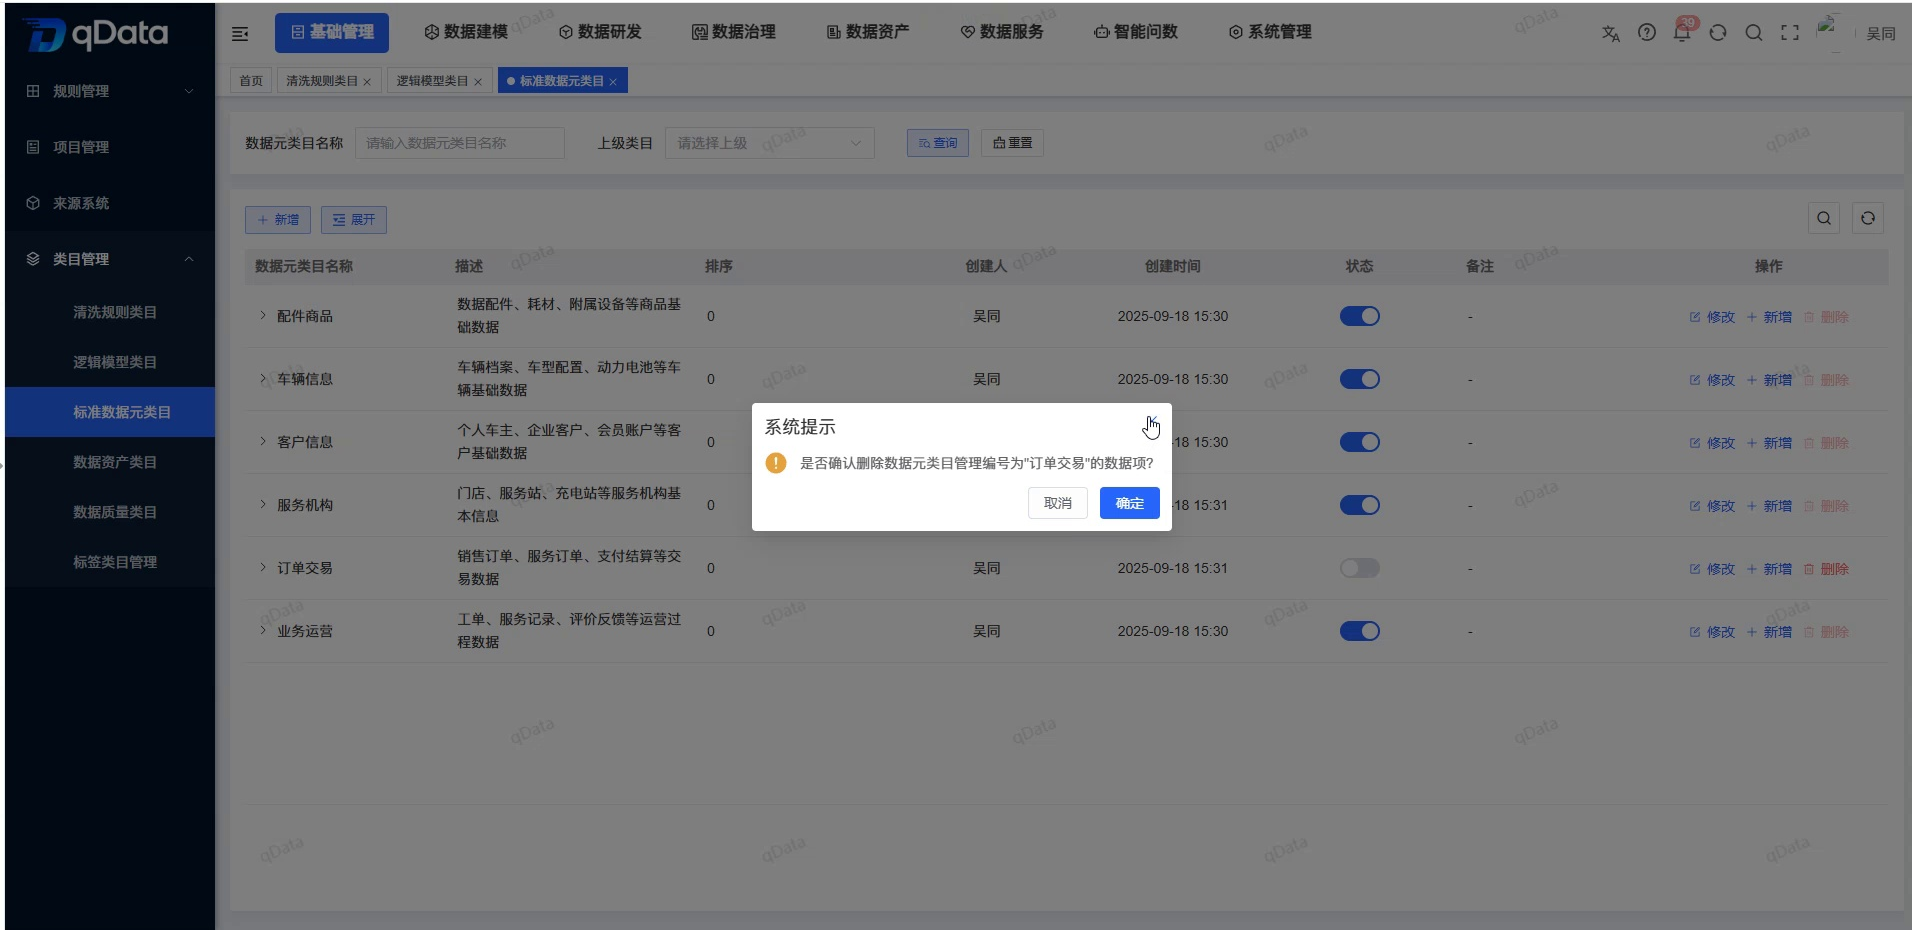1912x930 pixels.
Task: Focus the 数据元类目名称 input field
Action: (460, 143)
